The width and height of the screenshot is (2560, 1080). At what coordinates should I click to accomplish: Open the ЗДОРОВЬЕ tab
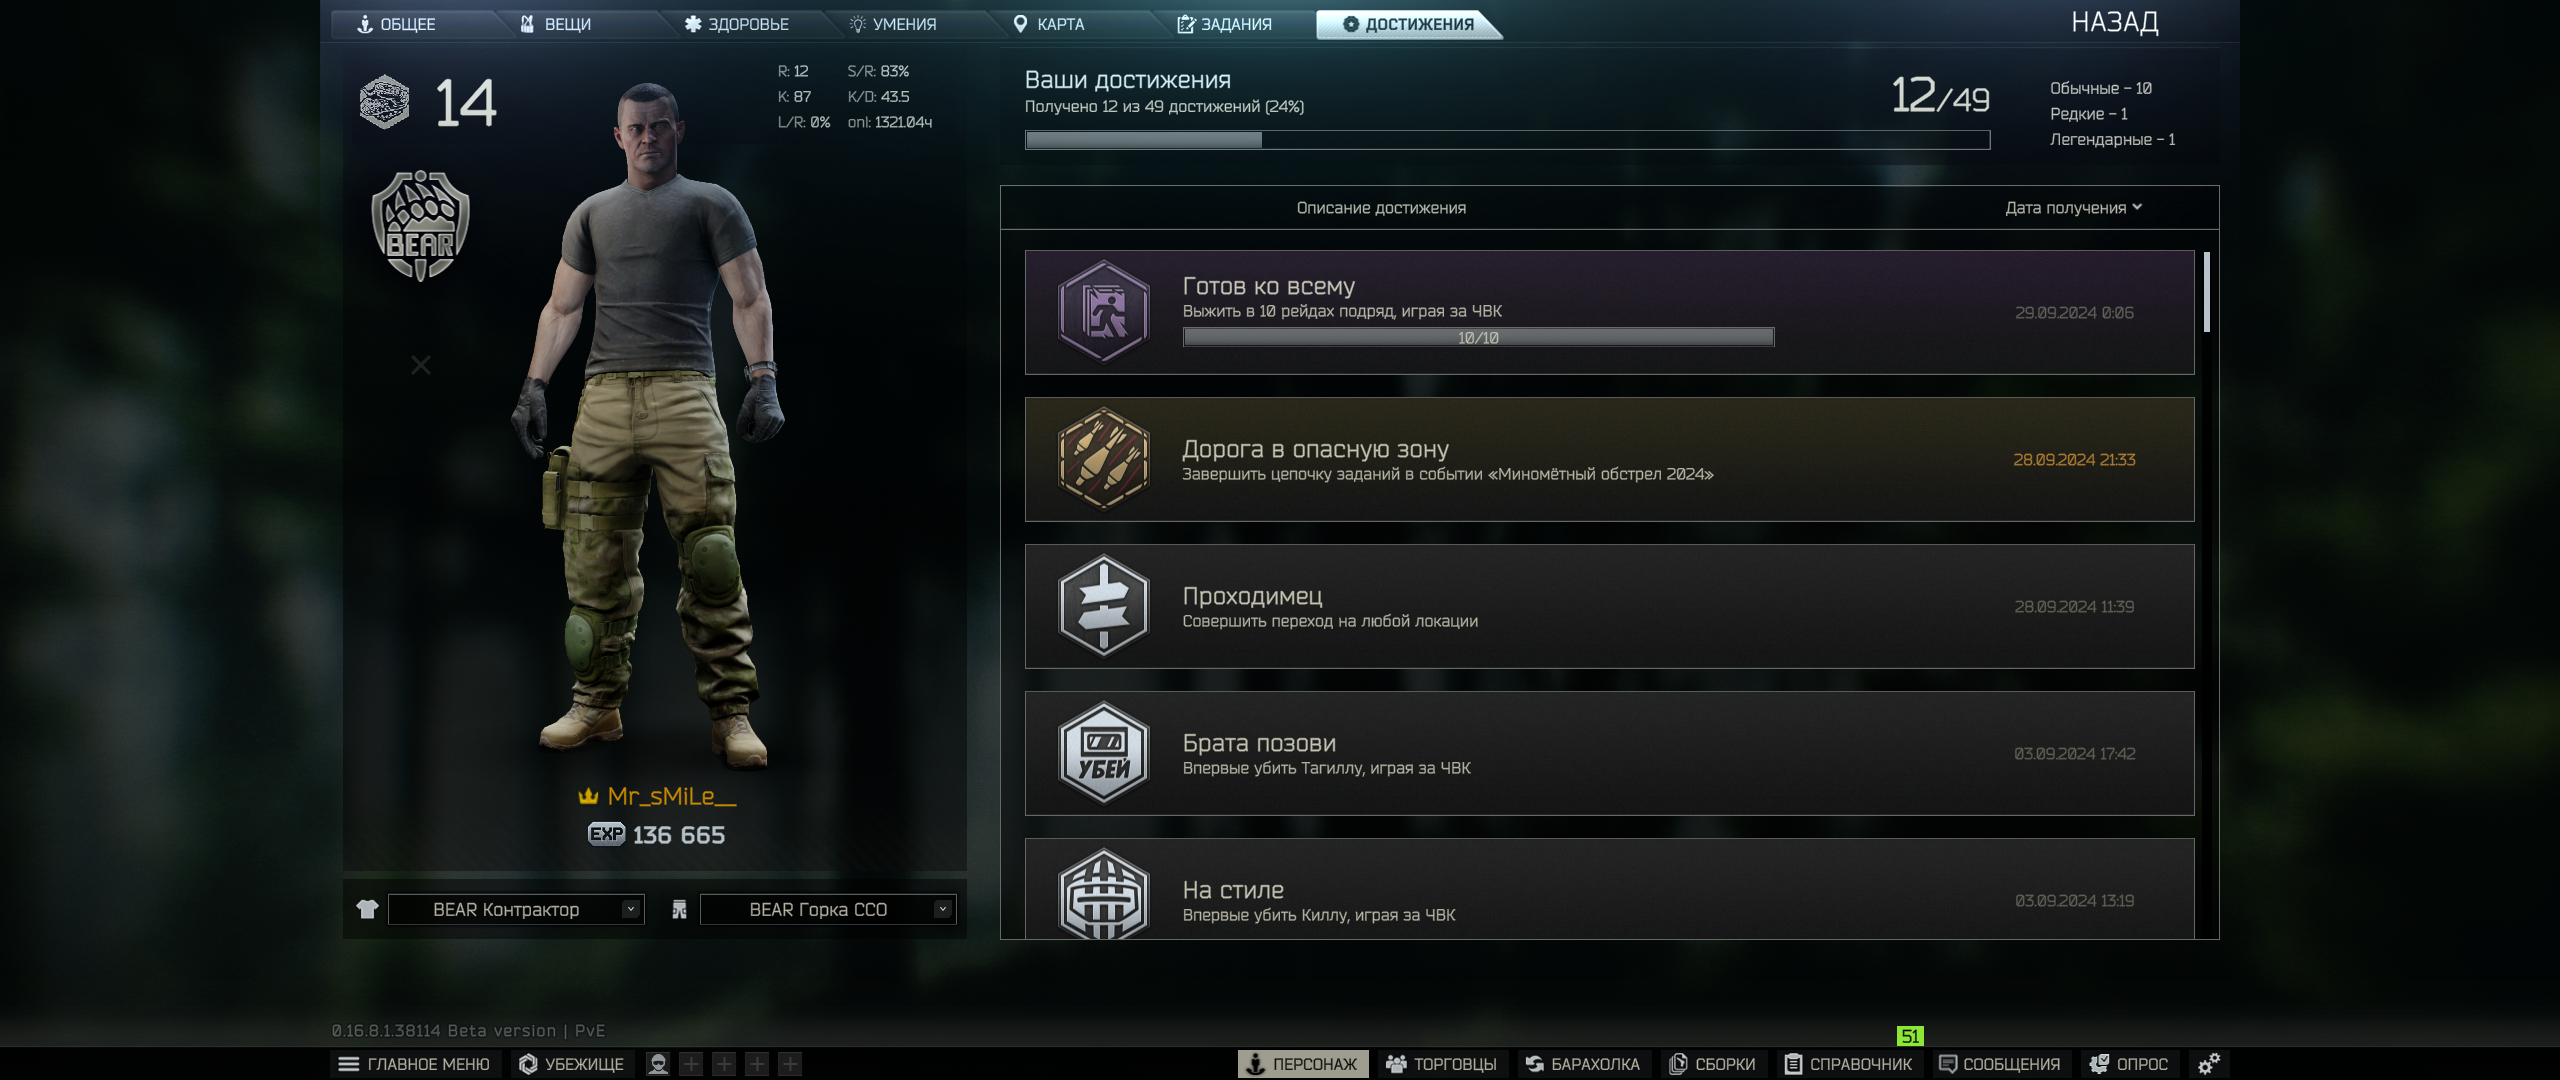[x=737, y=24]
